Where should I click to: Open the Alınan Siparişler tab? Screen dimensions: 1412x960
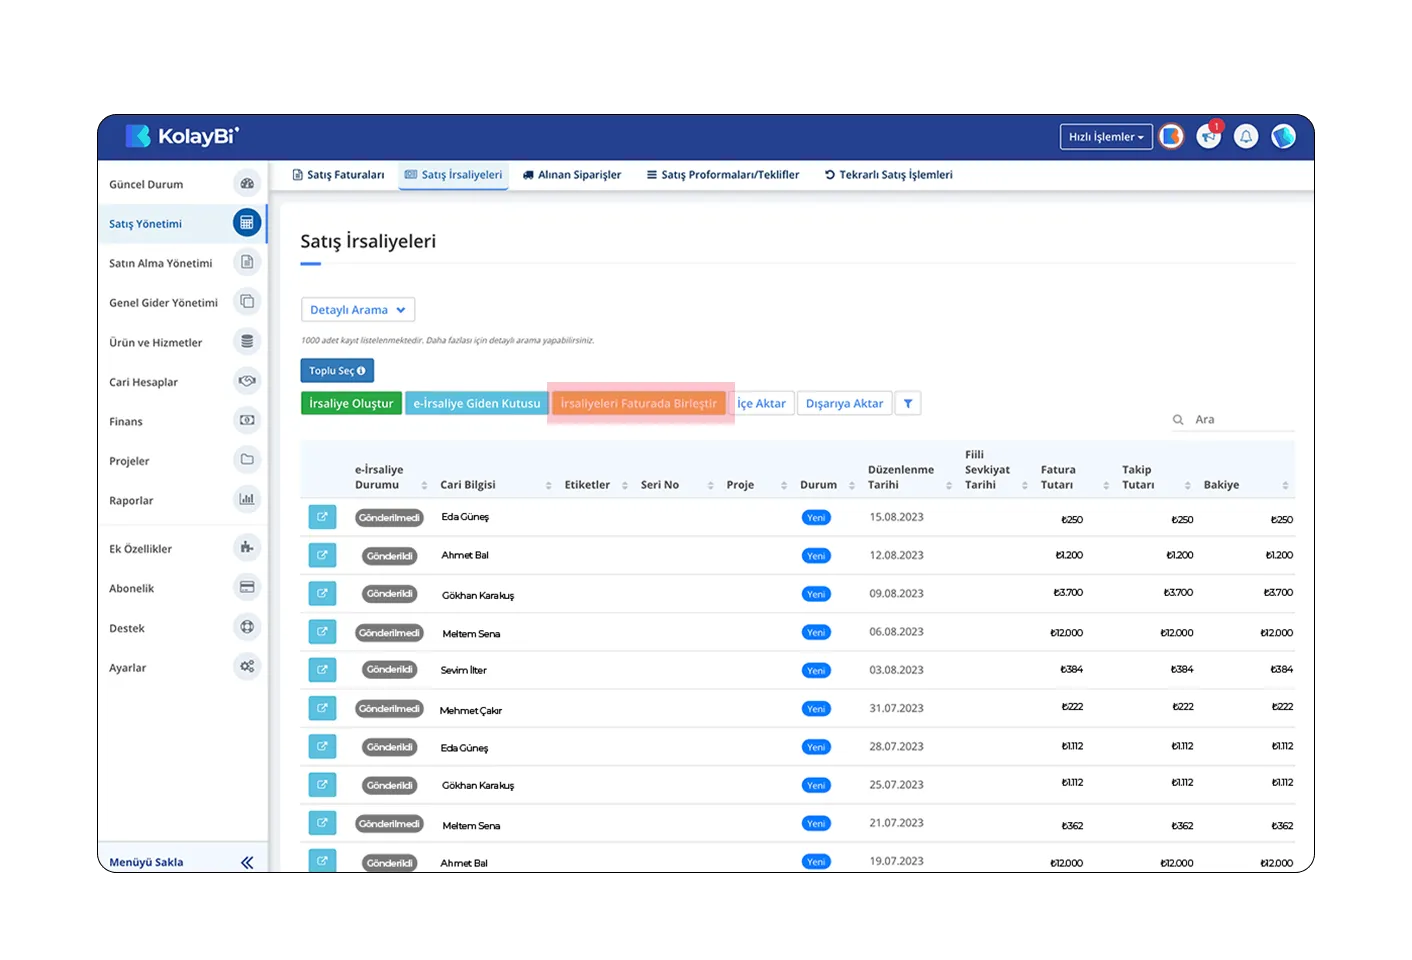(572, 175)
